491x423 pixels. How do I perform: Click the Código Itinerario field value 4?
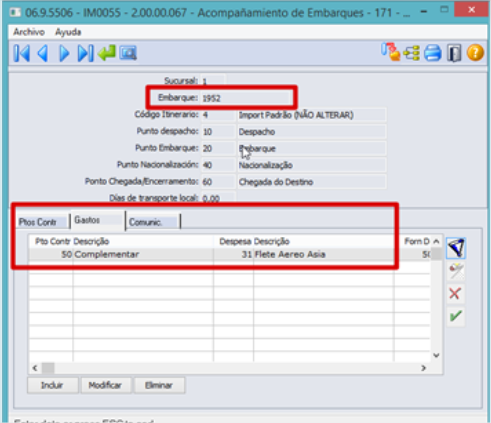[218, 115]
